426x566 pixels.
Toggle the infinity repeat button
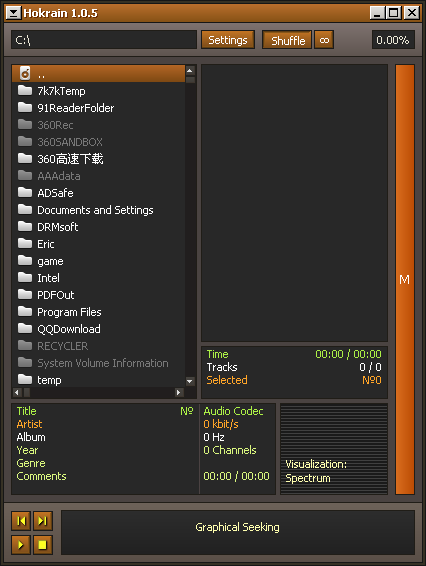324,40
